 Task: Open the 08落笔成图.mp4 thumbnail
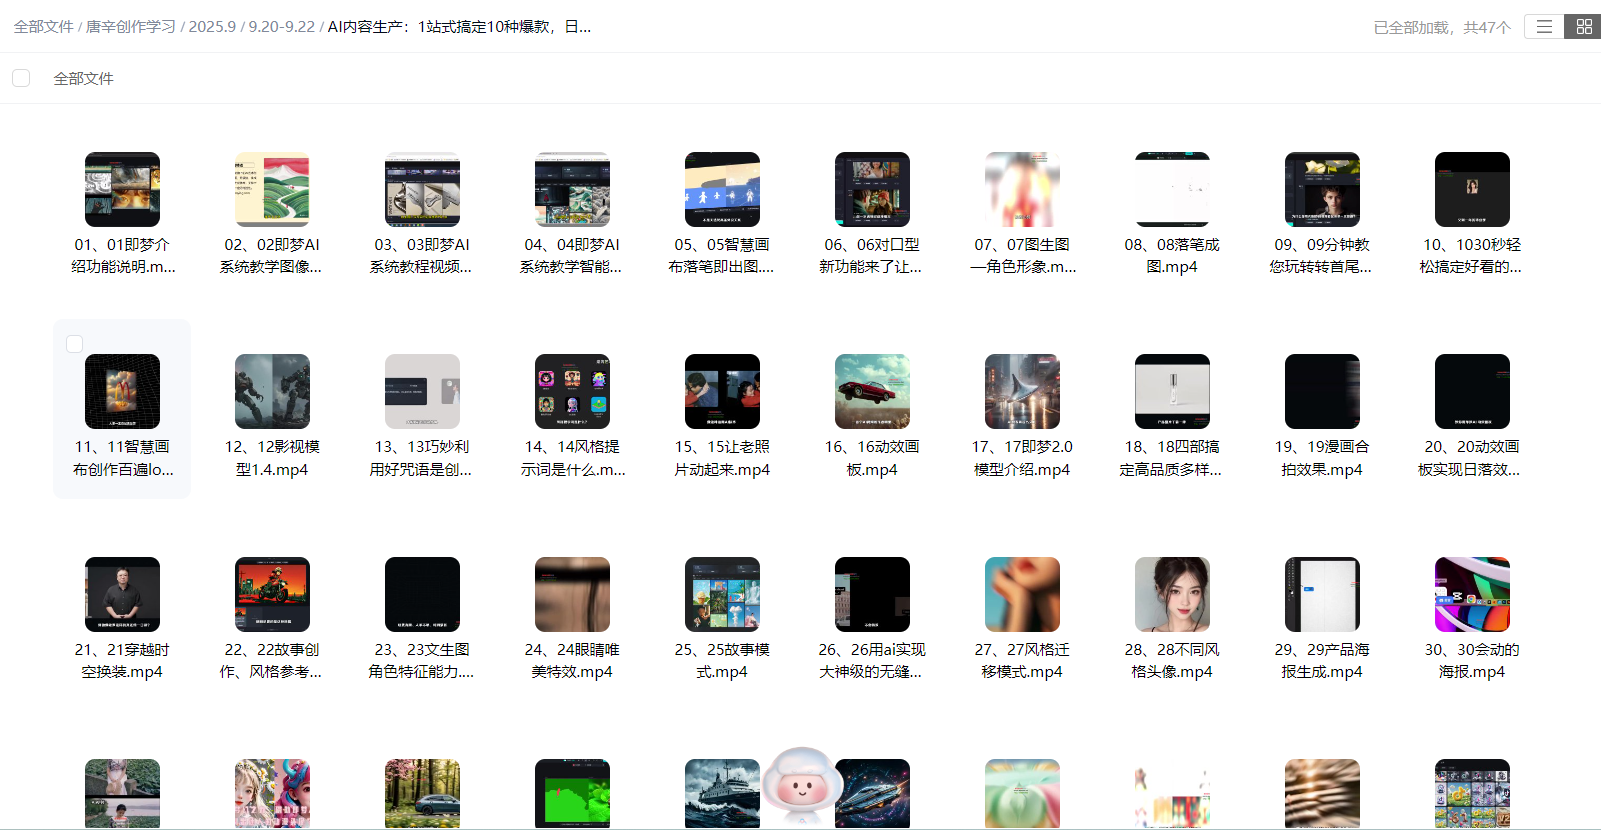[x=1172, y=190]
